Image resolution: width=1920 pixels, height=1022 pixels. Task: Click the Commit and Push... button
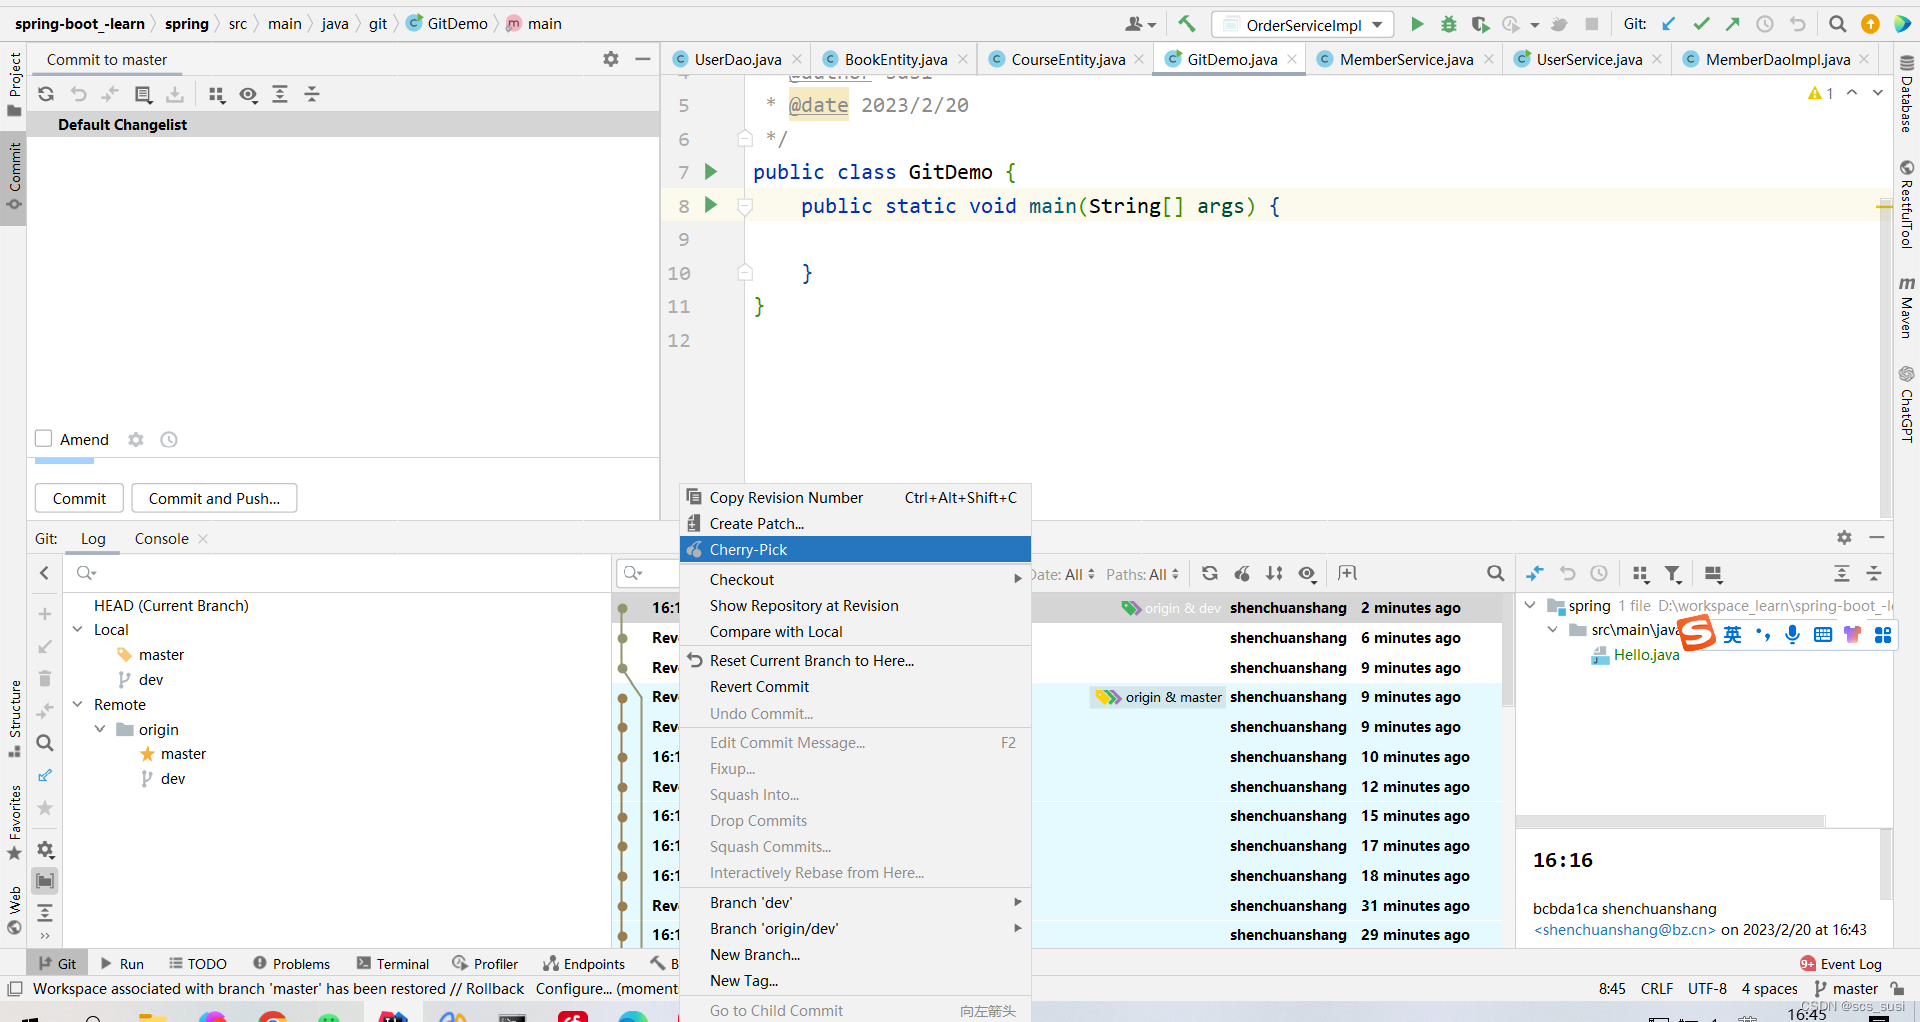click(x=214, y=498)
